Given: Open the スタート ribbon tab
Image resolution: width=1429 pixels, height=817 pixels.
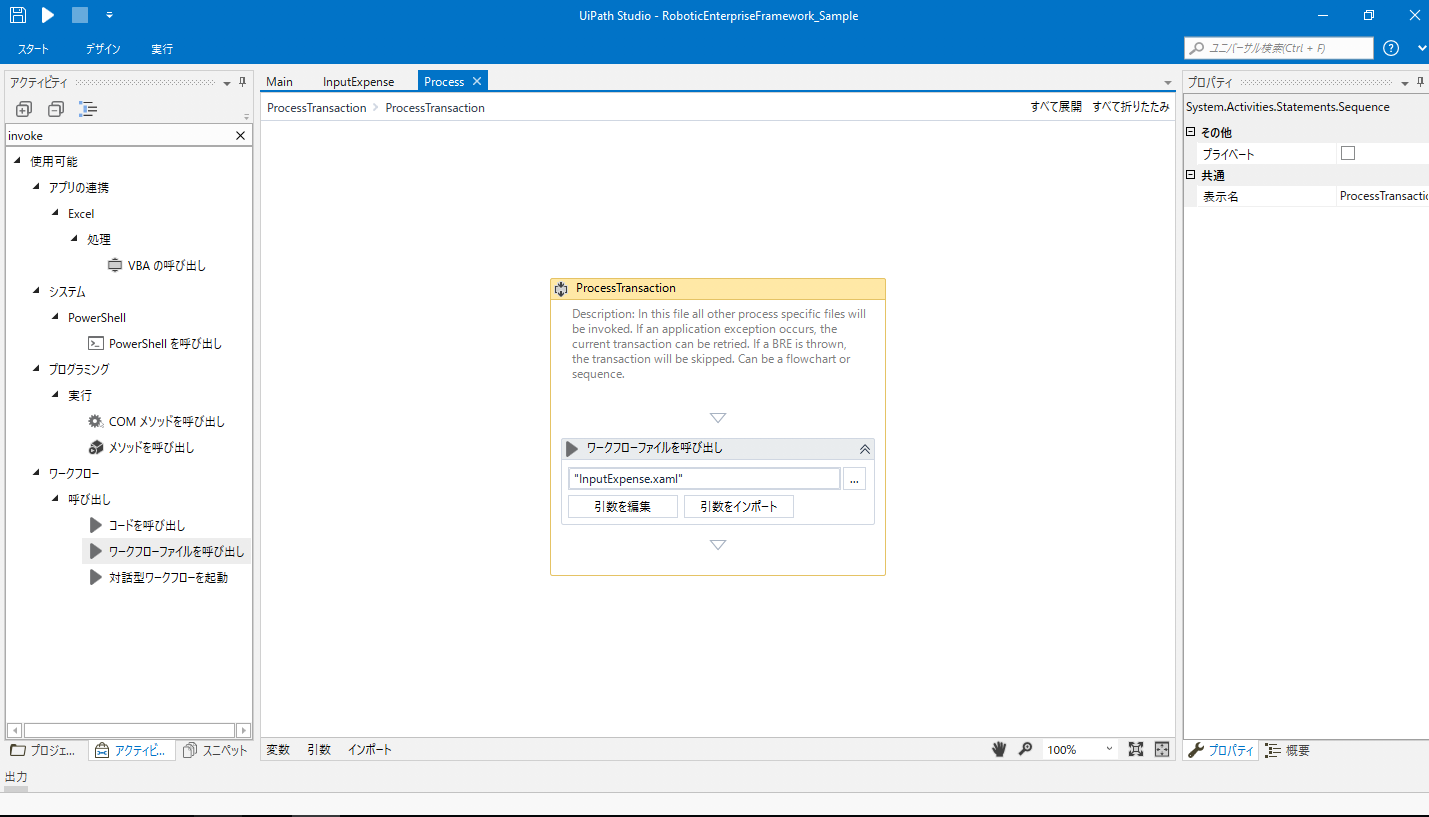Looking at the screenshot, I should coord(33,49).
